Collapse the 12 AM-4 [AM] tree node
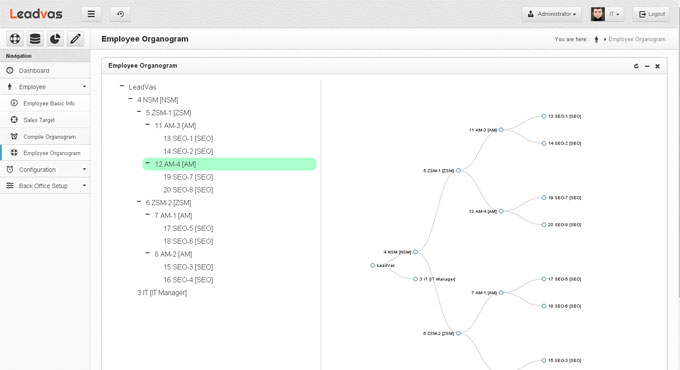This screenshot has height=370, width=680. (x=147, y=163)
